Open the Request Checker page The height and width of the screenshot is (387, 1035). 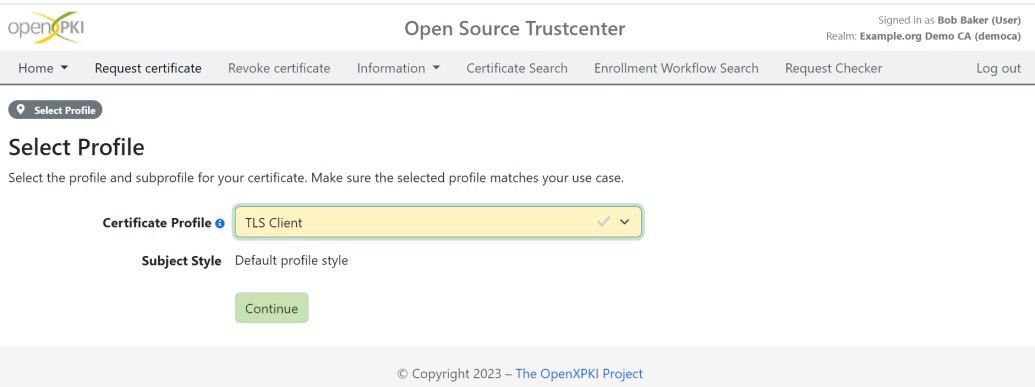[x=833, y=68]
